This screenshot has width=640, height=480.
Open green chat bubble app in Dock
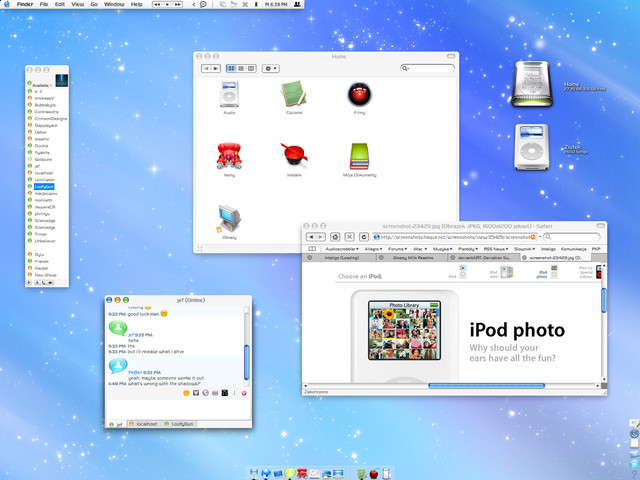point(290,473)
